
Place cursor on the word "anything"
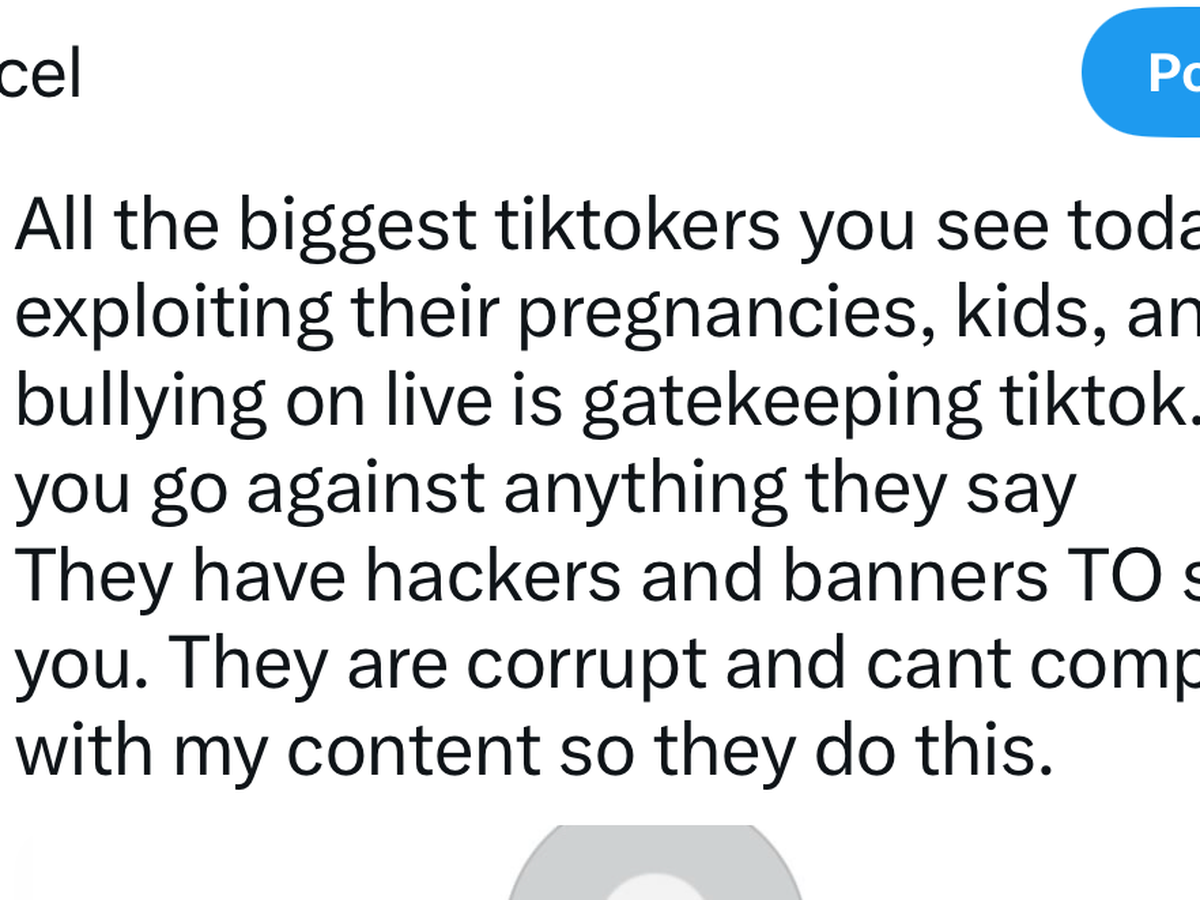coord(646,490)
